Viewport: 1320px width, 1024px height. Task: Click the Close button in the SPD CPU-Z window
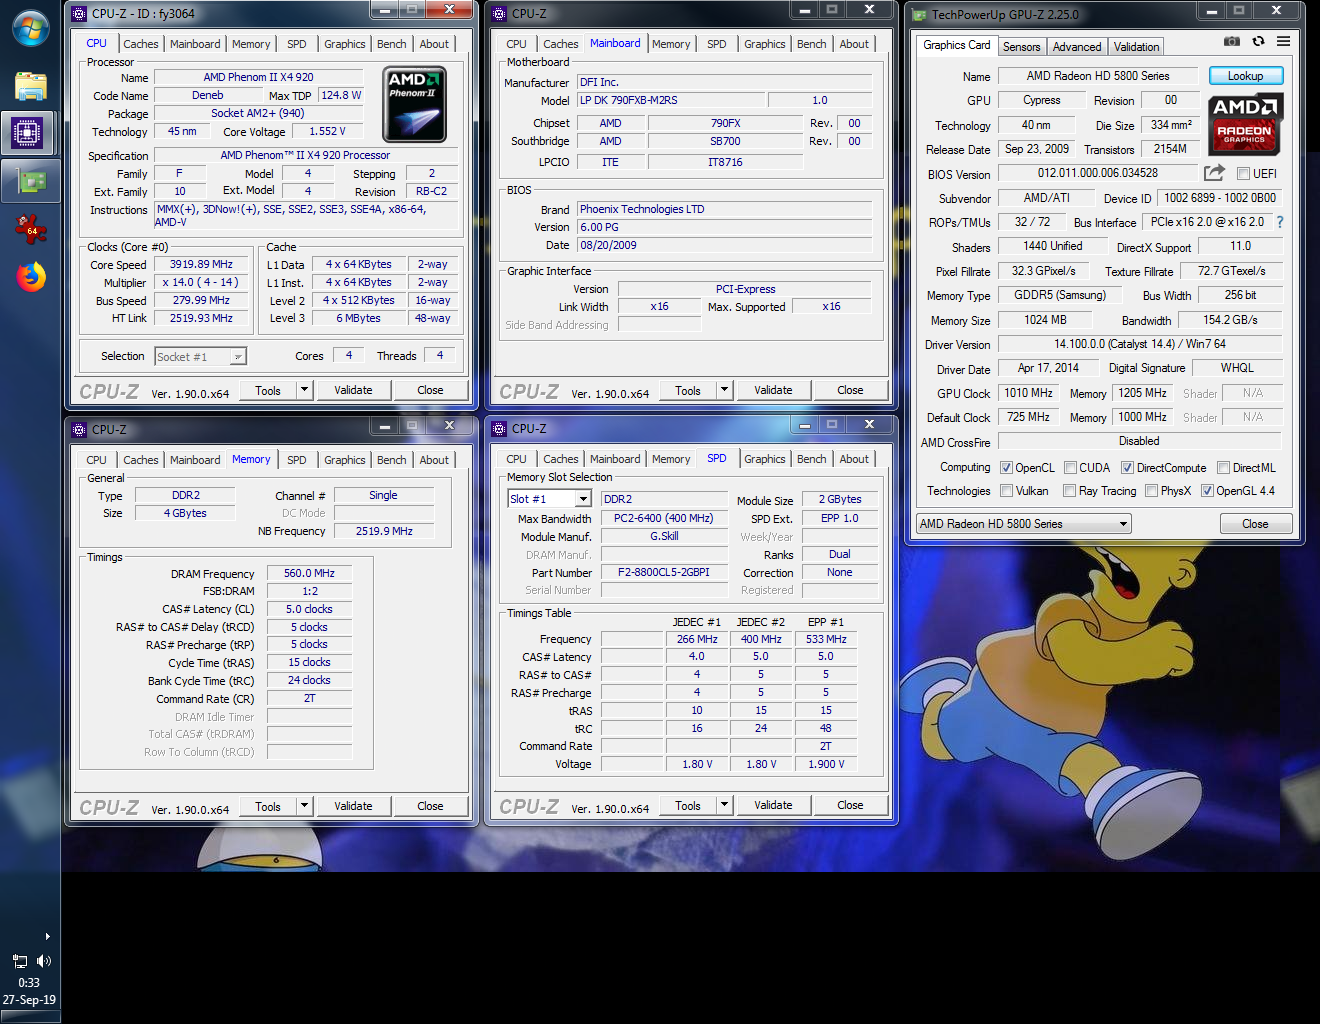point(850,805)
